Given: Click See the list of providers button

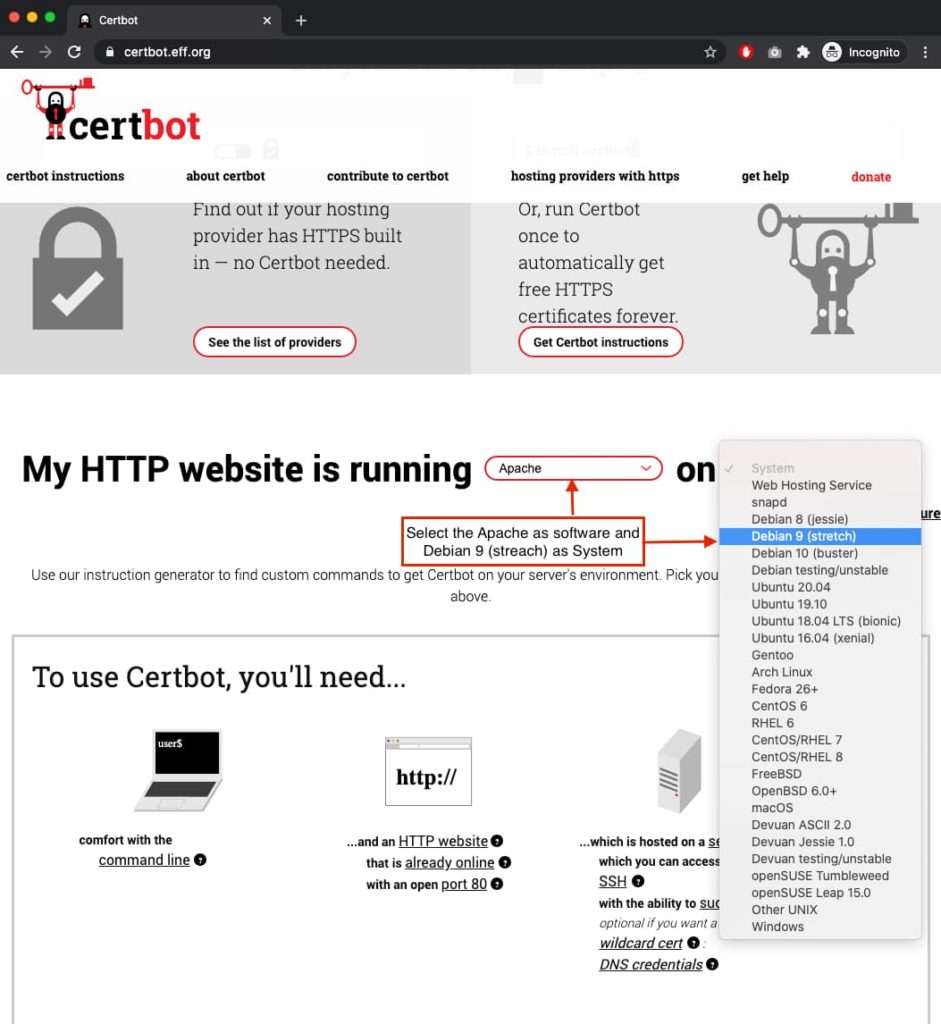Looking at the screenshot, I should [274, 342].
